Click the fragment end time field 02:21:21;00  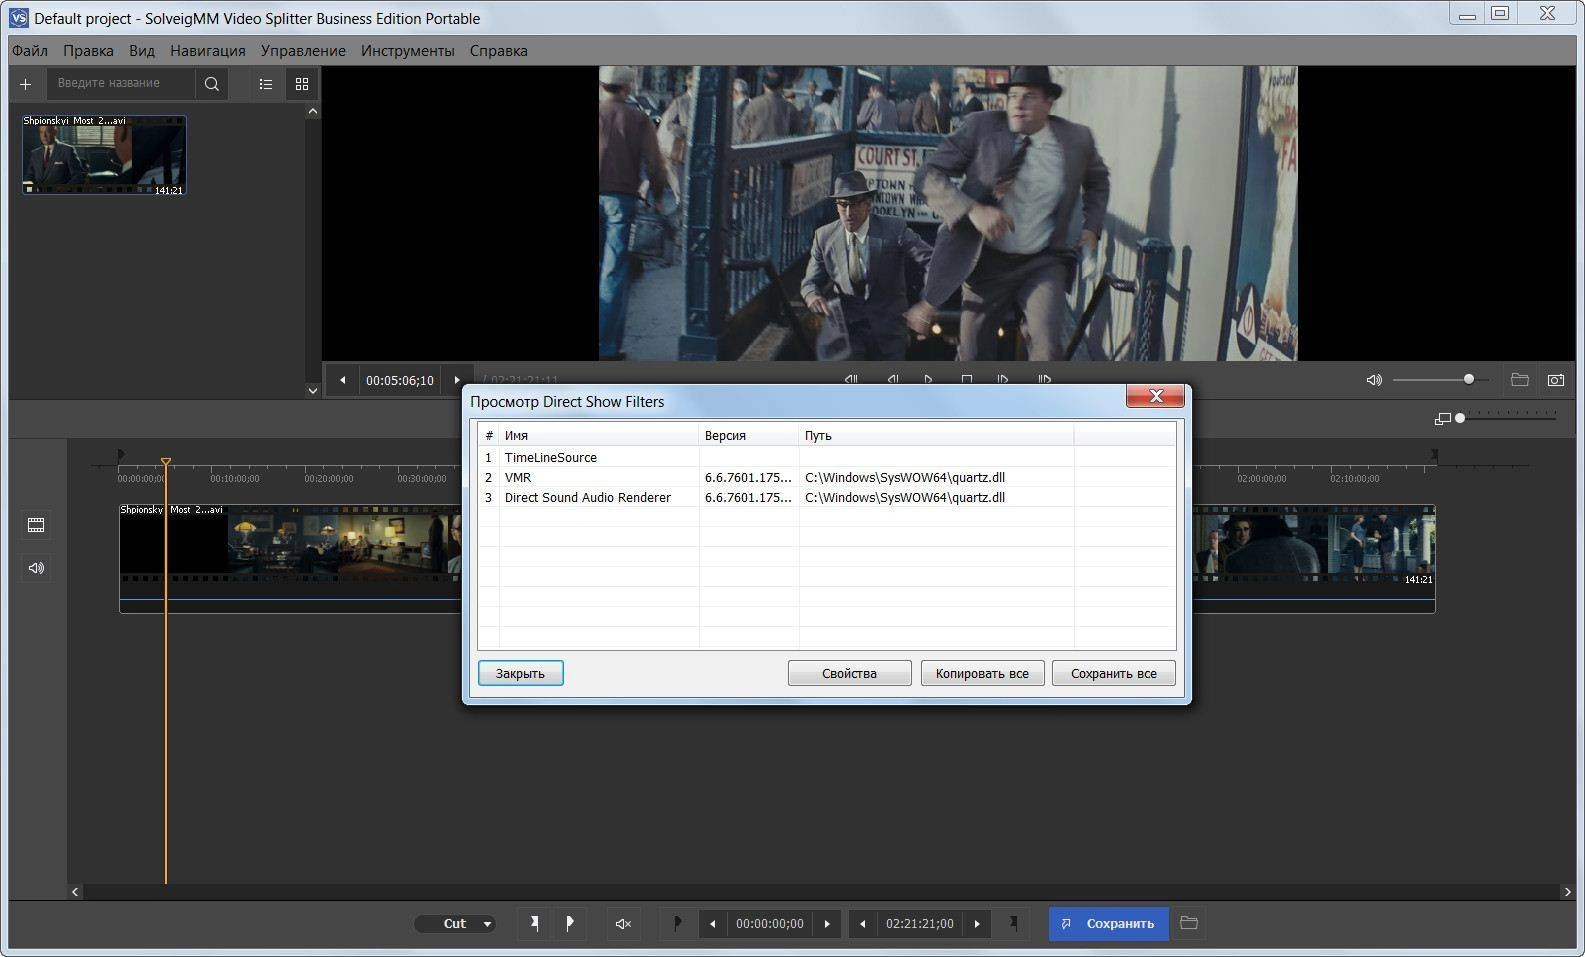[920, 923]
